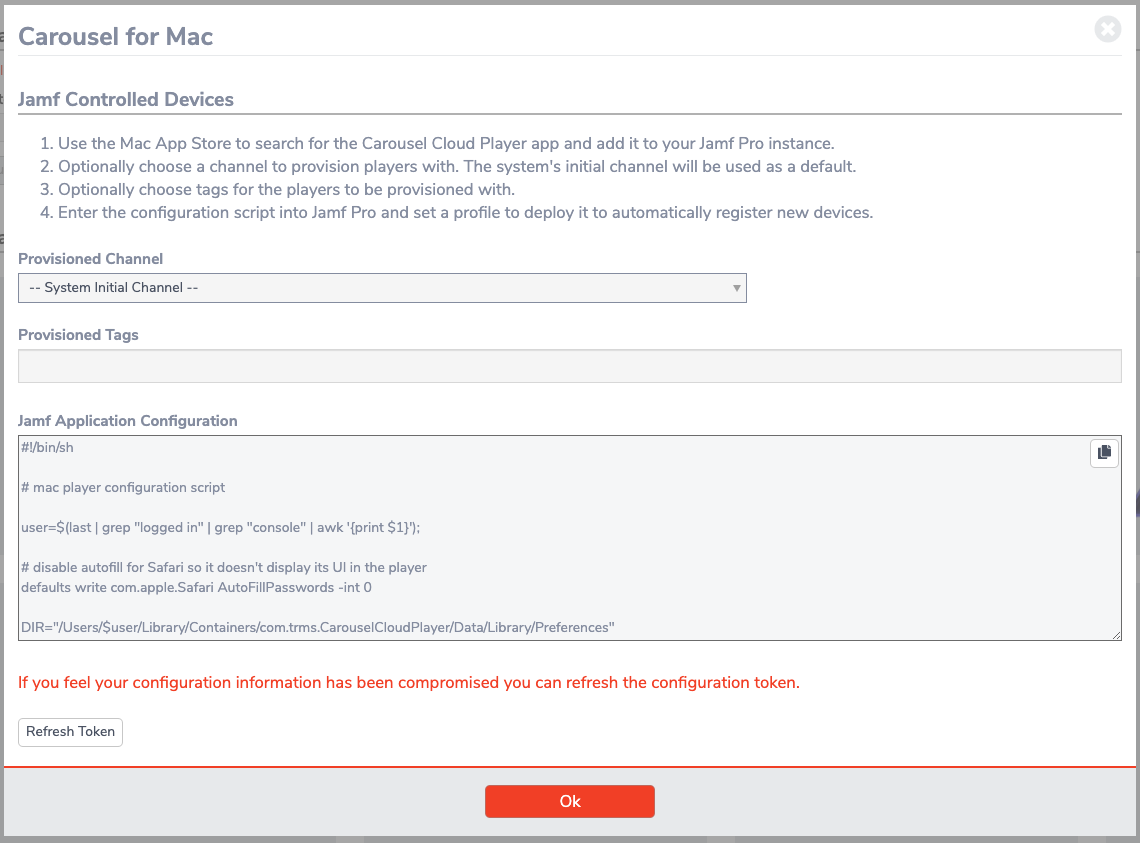Click step 4 about the configuration script
The image size is (1140, 843).
click(465, 212)
